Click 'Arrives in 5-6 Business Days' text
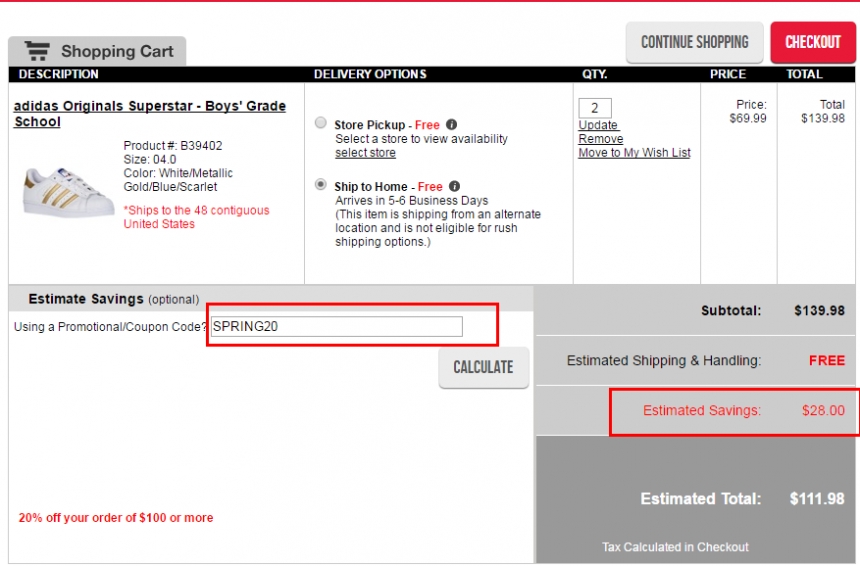Viewport: 860px width, 566px height. click(x=411, y=201)
